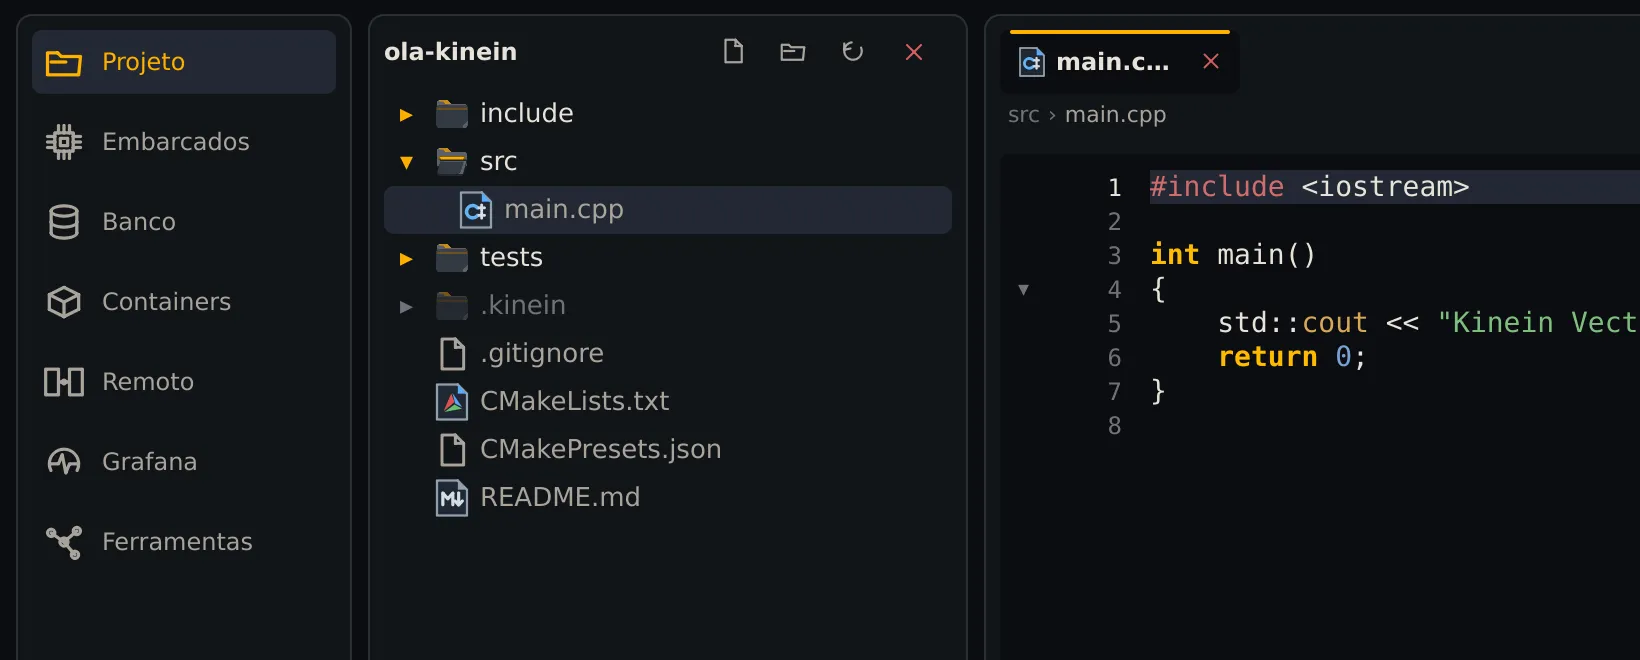Open the Projeto sidebar section
The width and height of the screenshot is (1640, 660).
point(184,62)
